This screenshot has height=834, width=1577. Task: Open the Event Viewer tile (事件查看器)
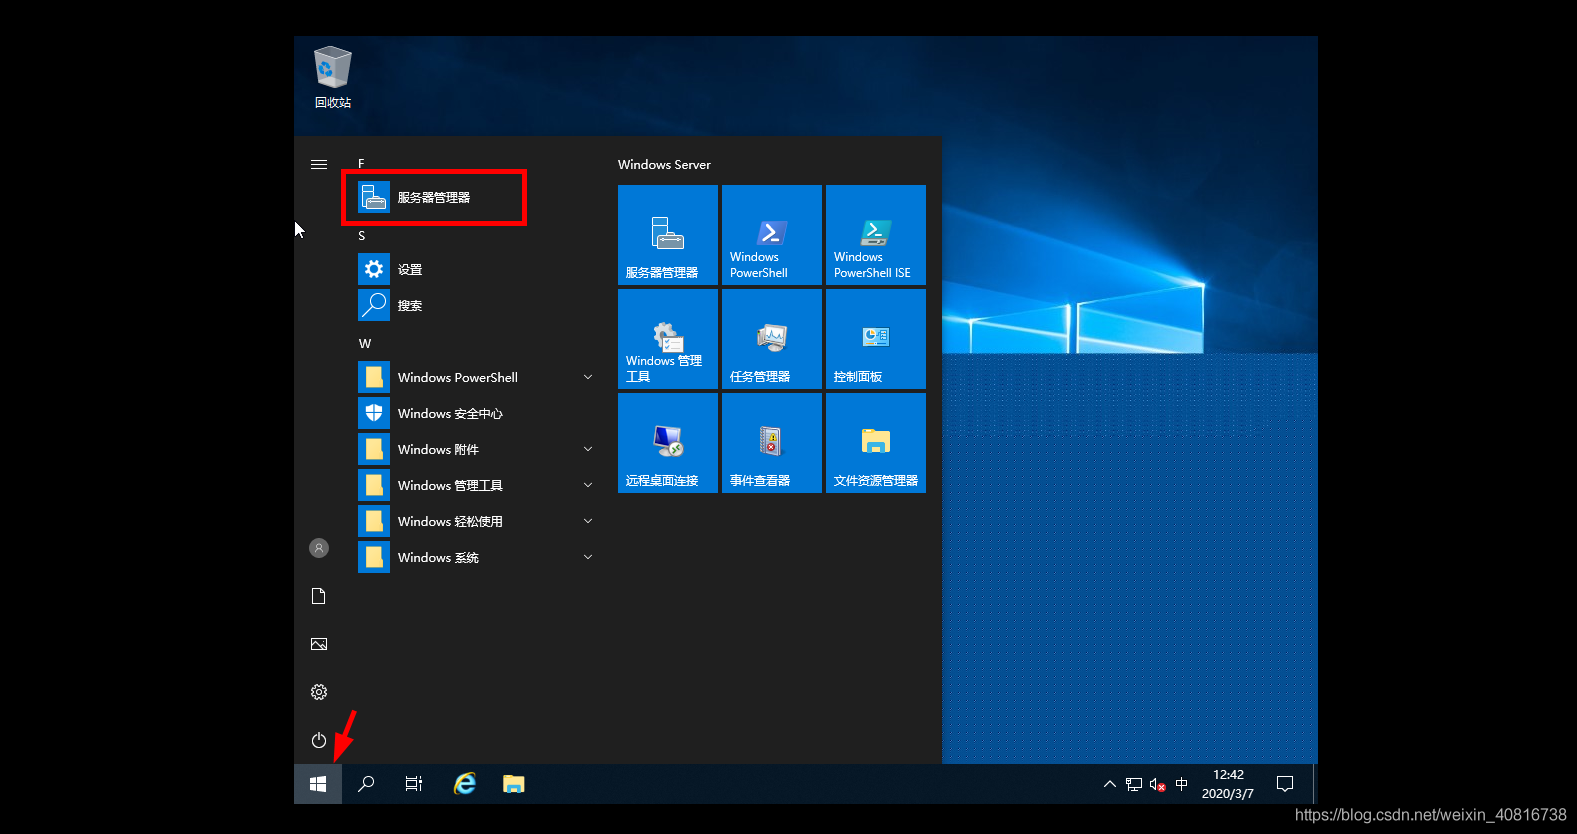click(x=771, y=443)
